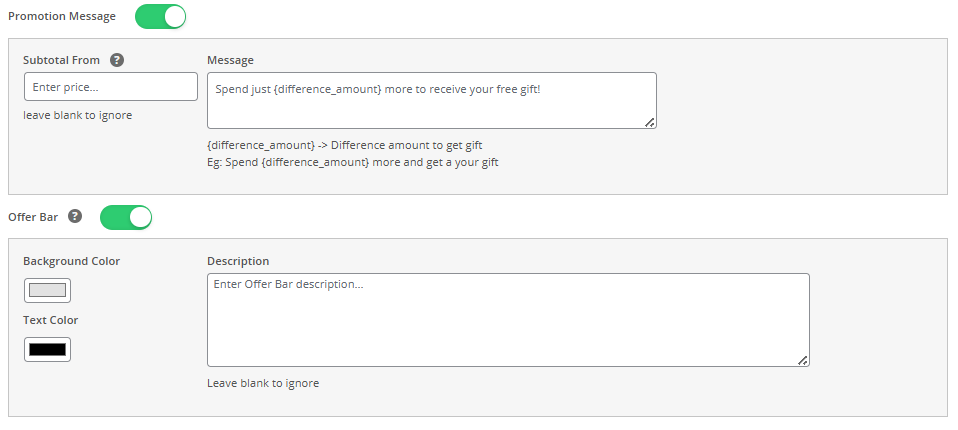Click the Offer Bar label
This screenshot has height=430, width=958.
(x=35, y=216)
